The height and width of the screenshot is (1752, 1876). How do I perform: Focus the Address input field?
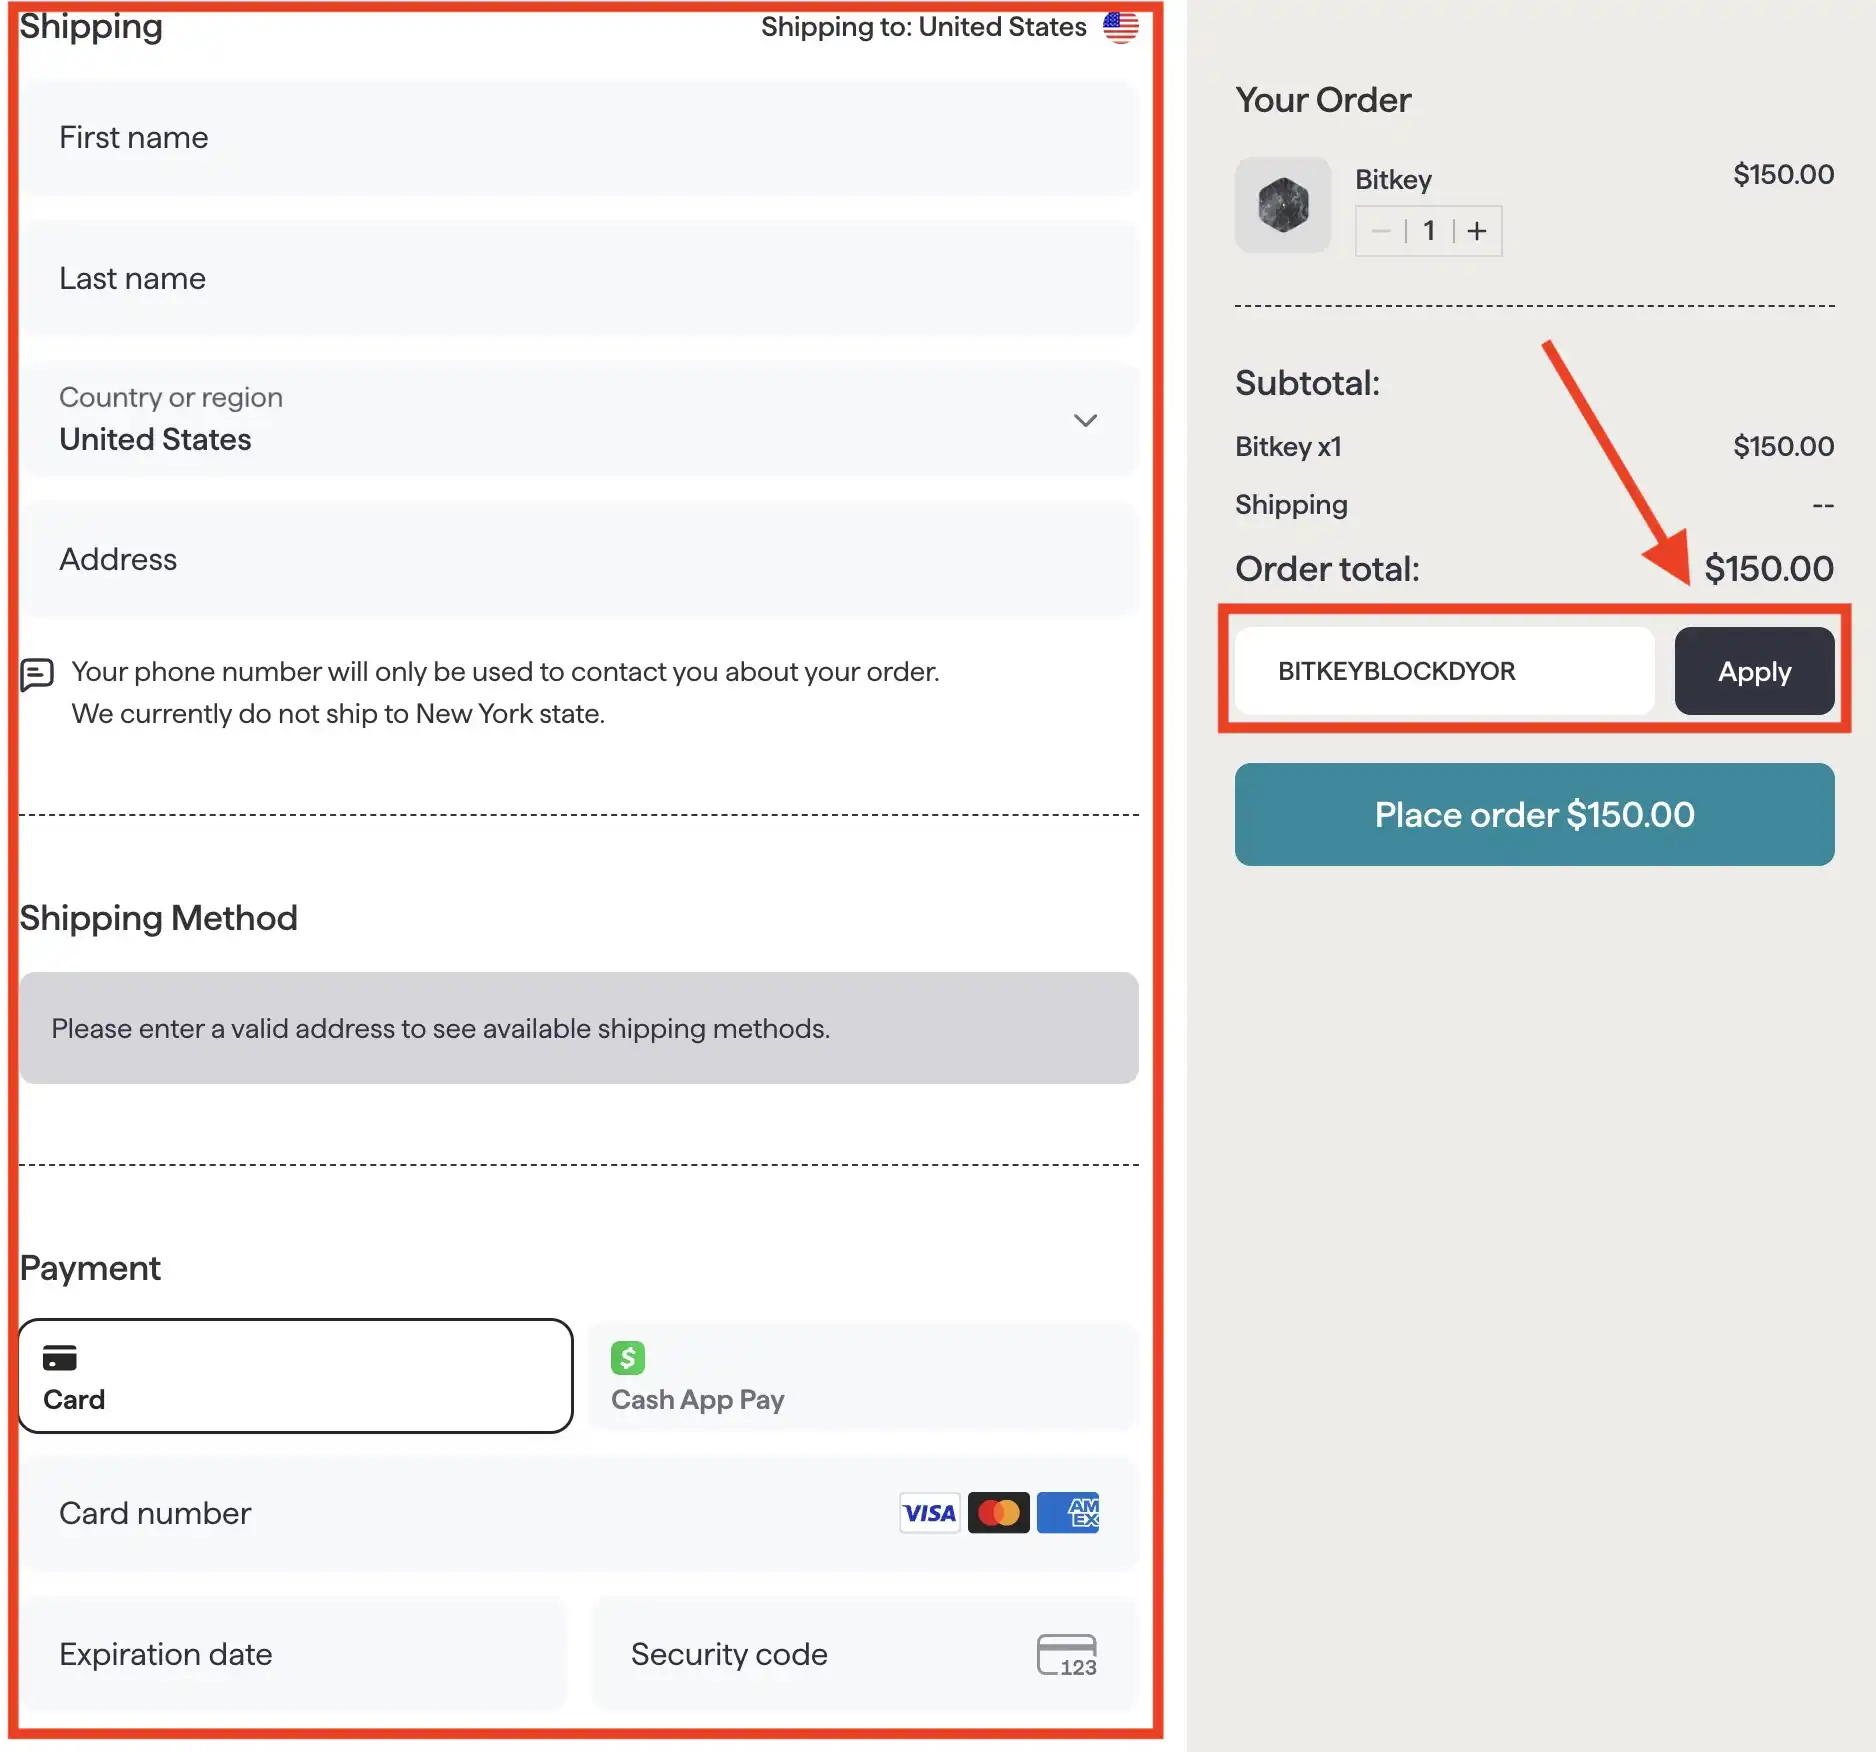click(x=580, y=560)
